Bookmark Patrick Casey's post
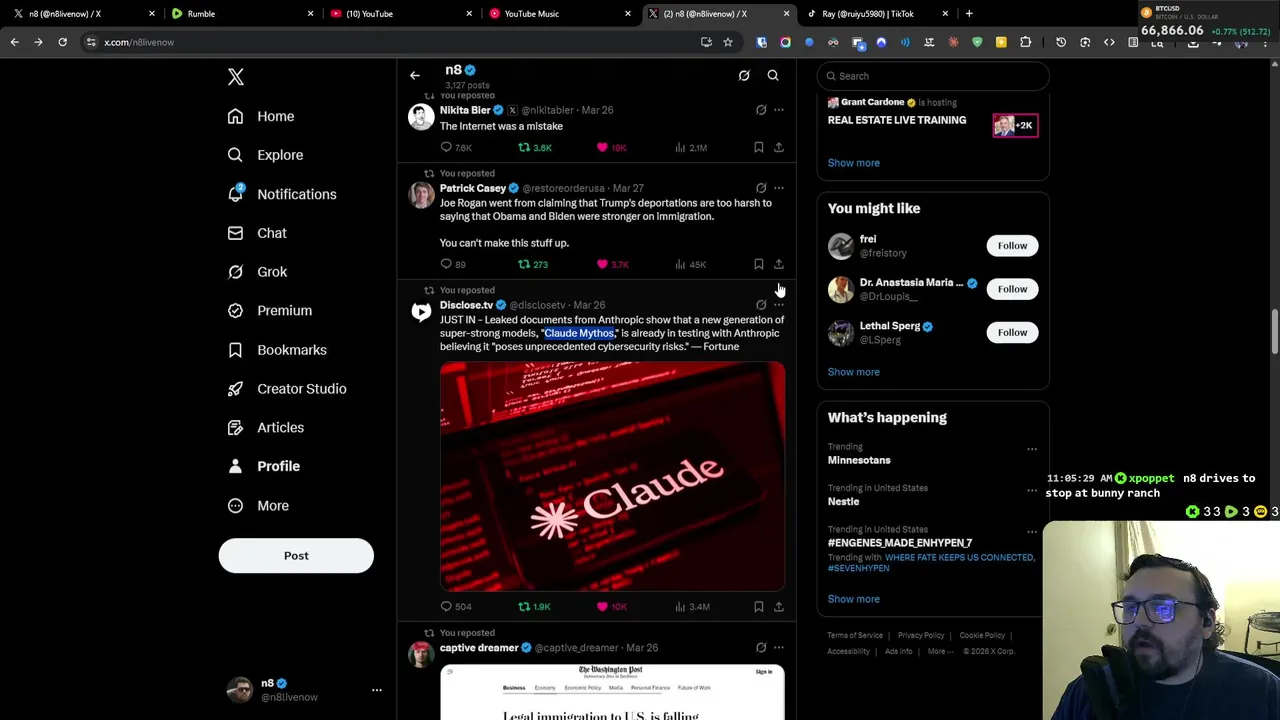Viewport: 1280px width, 720px height. click(x=759, y=264)
